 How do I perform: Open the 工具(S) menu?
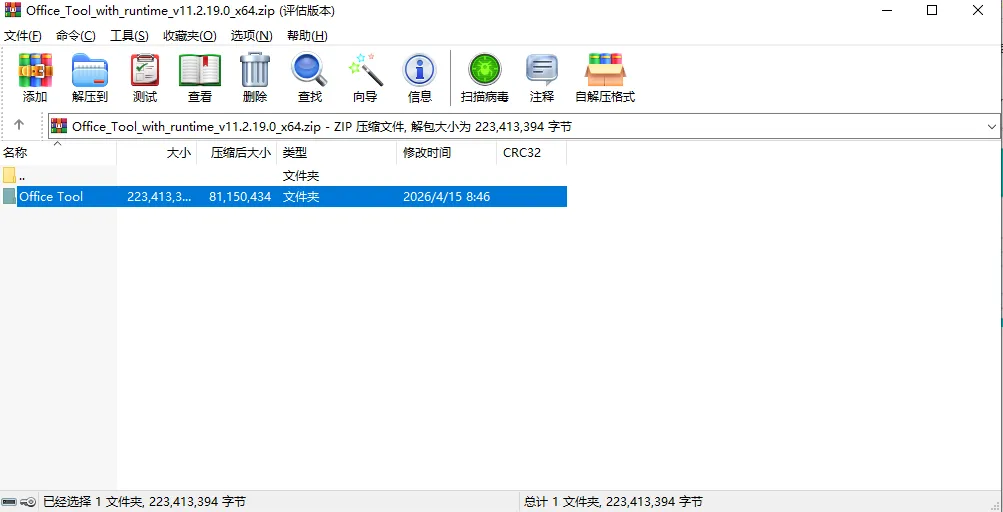129,36
